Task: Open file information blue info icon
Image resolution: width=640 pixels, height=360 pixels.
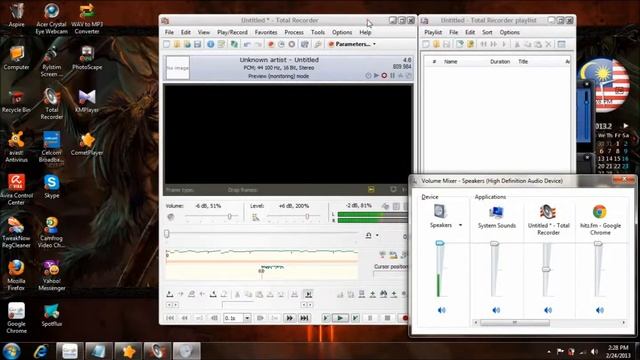Action: (211, 44)
